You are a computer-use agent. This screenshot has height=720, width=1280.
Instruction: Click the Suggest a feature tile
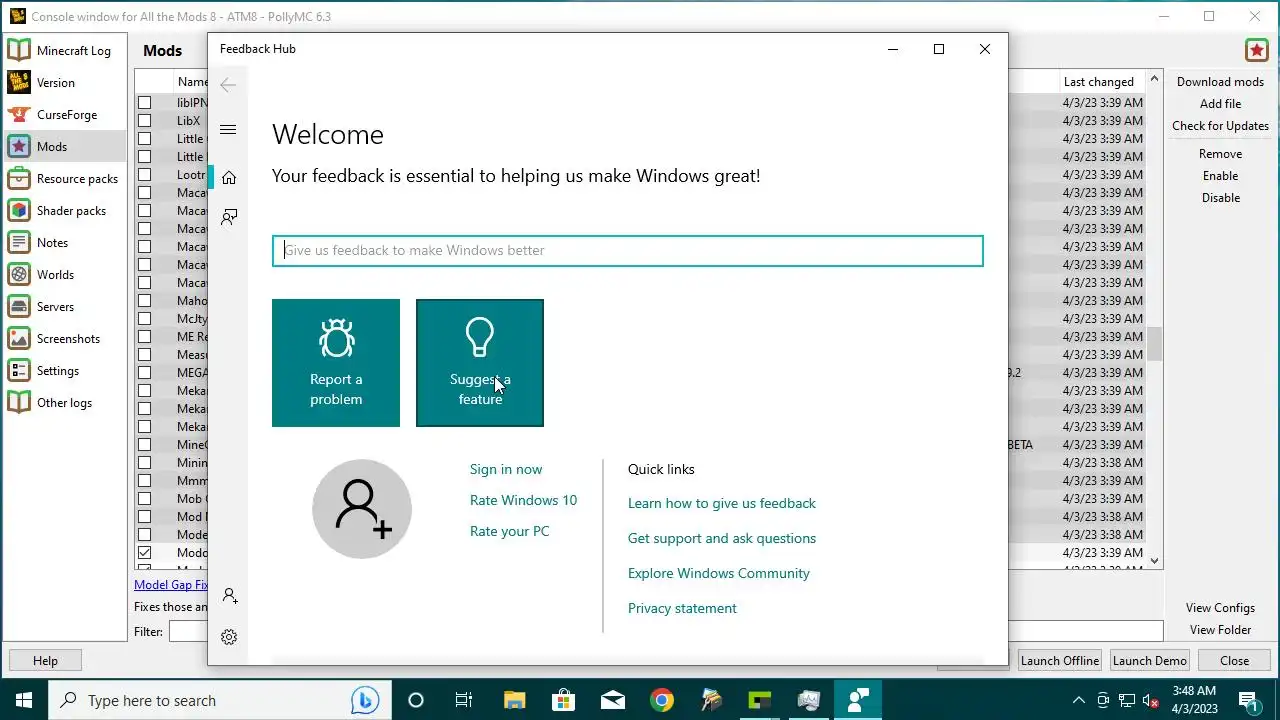(480, 363)
